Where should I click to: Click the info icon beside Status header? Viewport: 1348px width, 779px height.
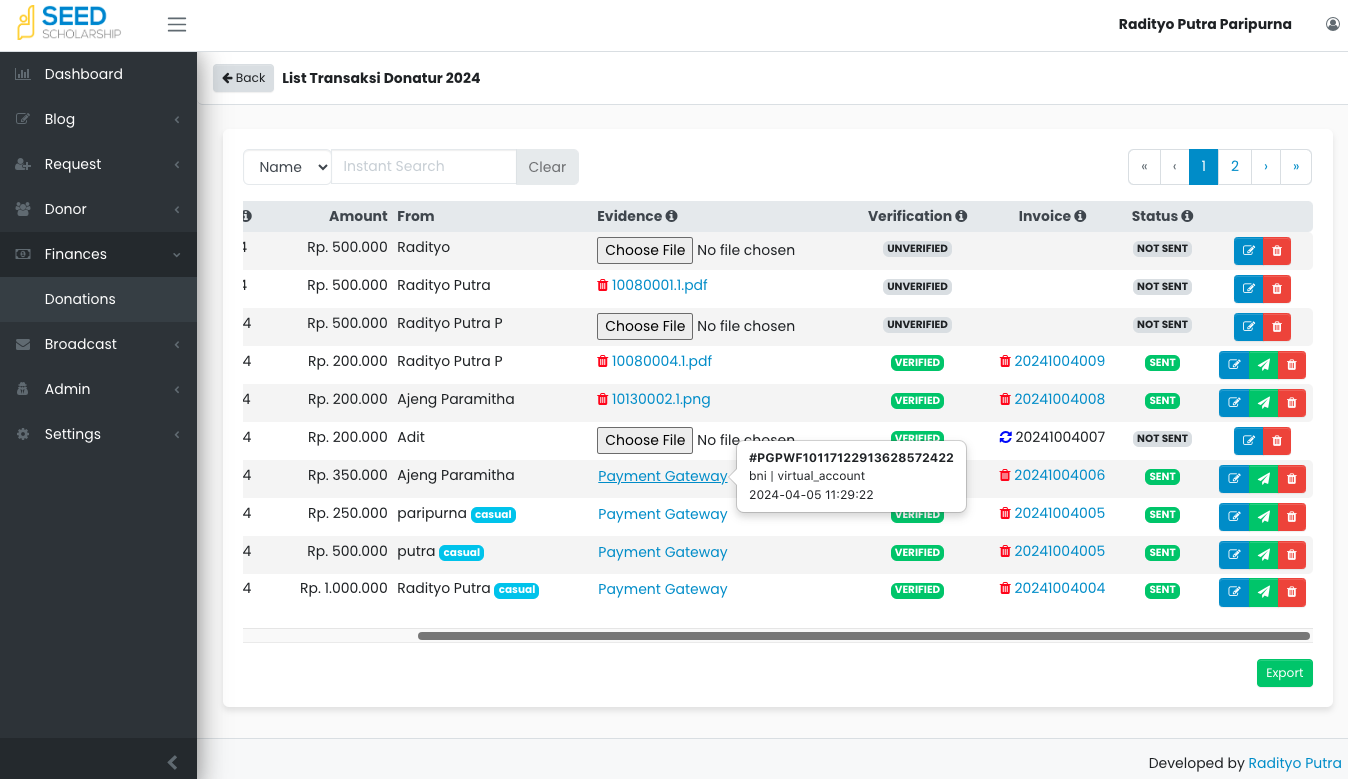1187,216
